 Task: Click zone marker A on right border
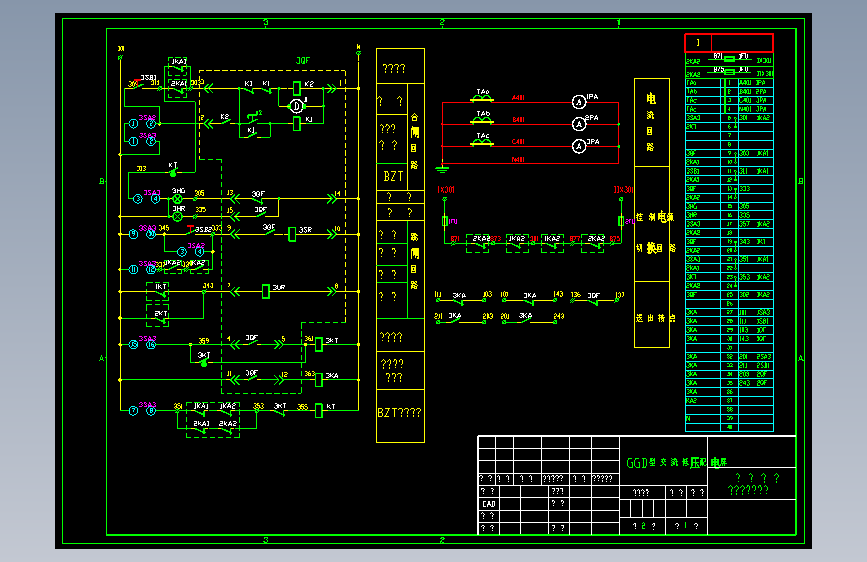click(x=801, y=358)
